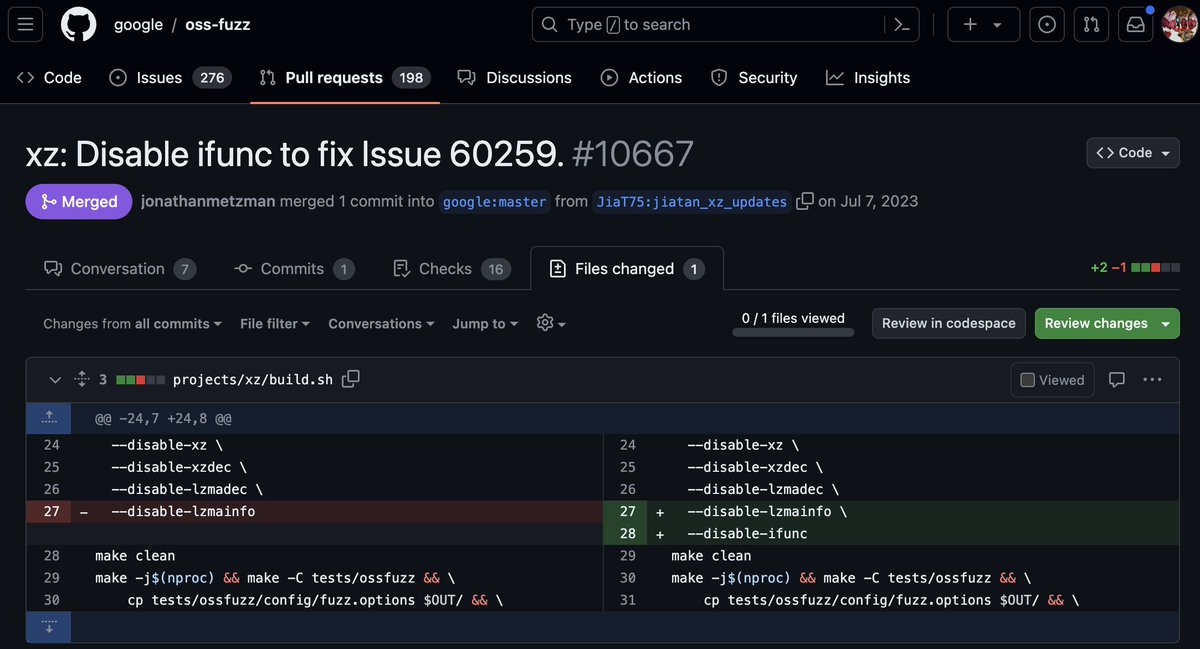Click right line number 28
The width and height of the screenshot is (1200, 649).
click(628, 534)
